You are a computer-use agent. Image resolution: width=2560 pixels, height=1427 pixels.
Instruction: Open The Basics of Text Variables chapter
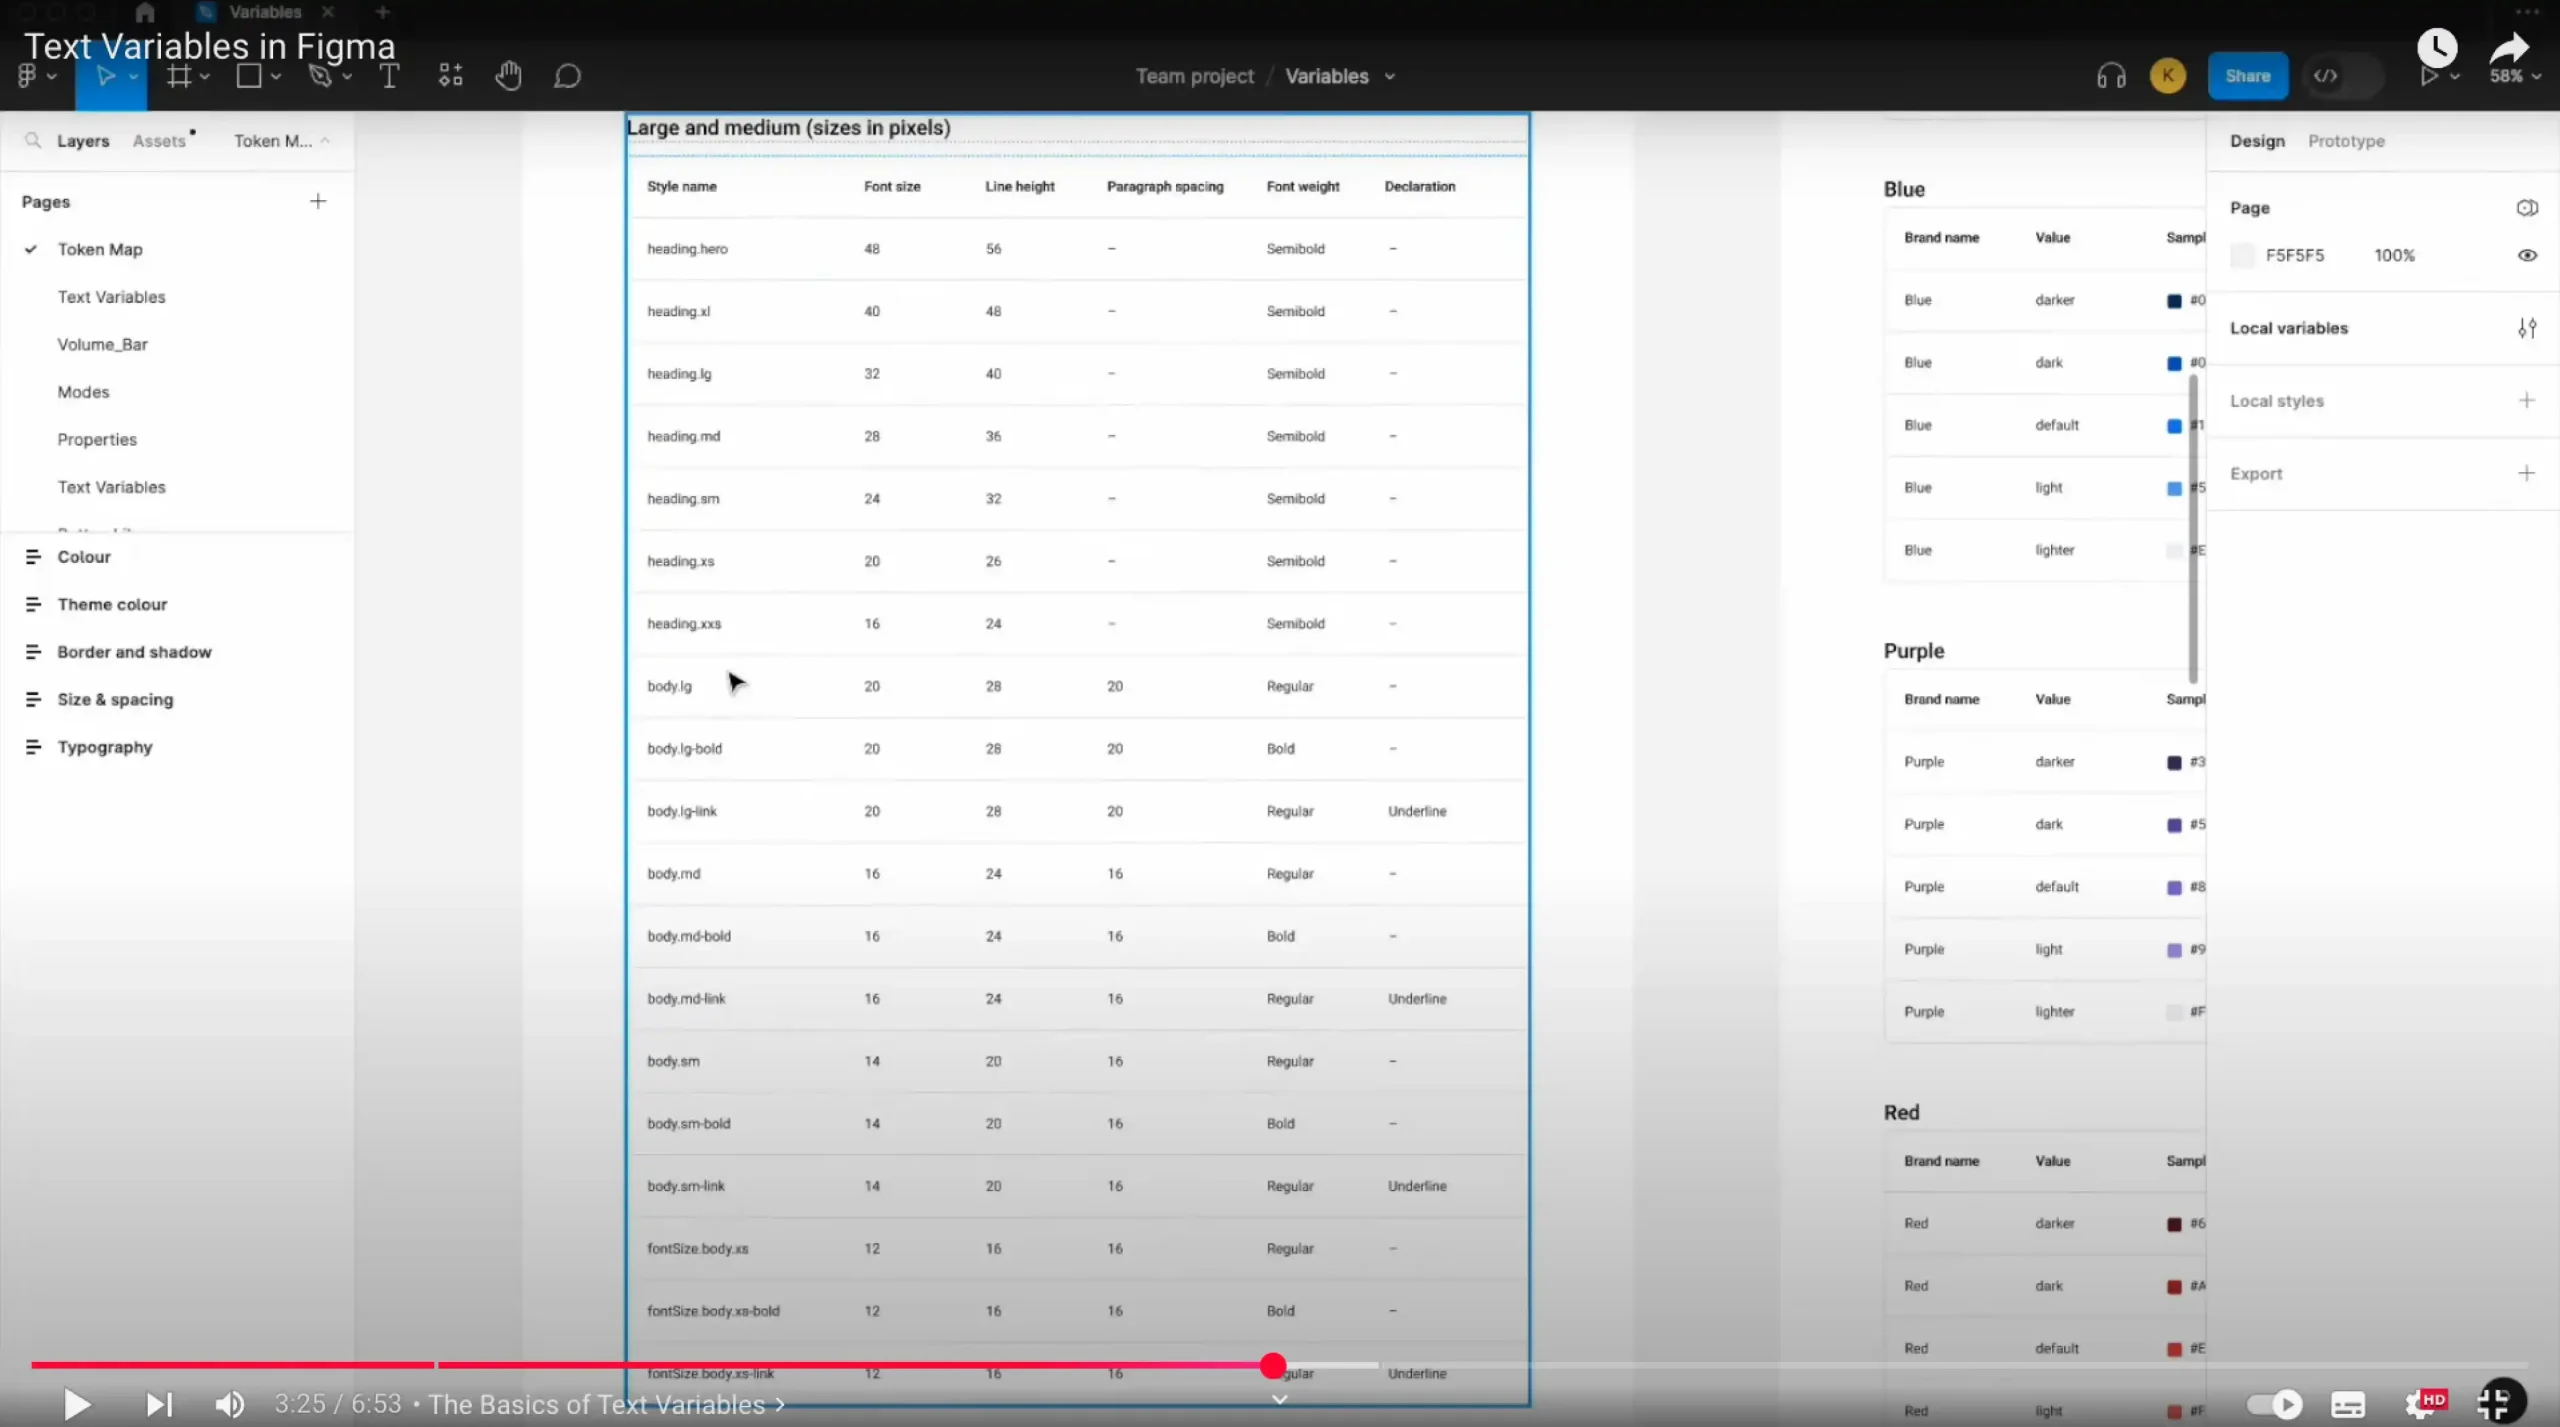(606, 1405)
